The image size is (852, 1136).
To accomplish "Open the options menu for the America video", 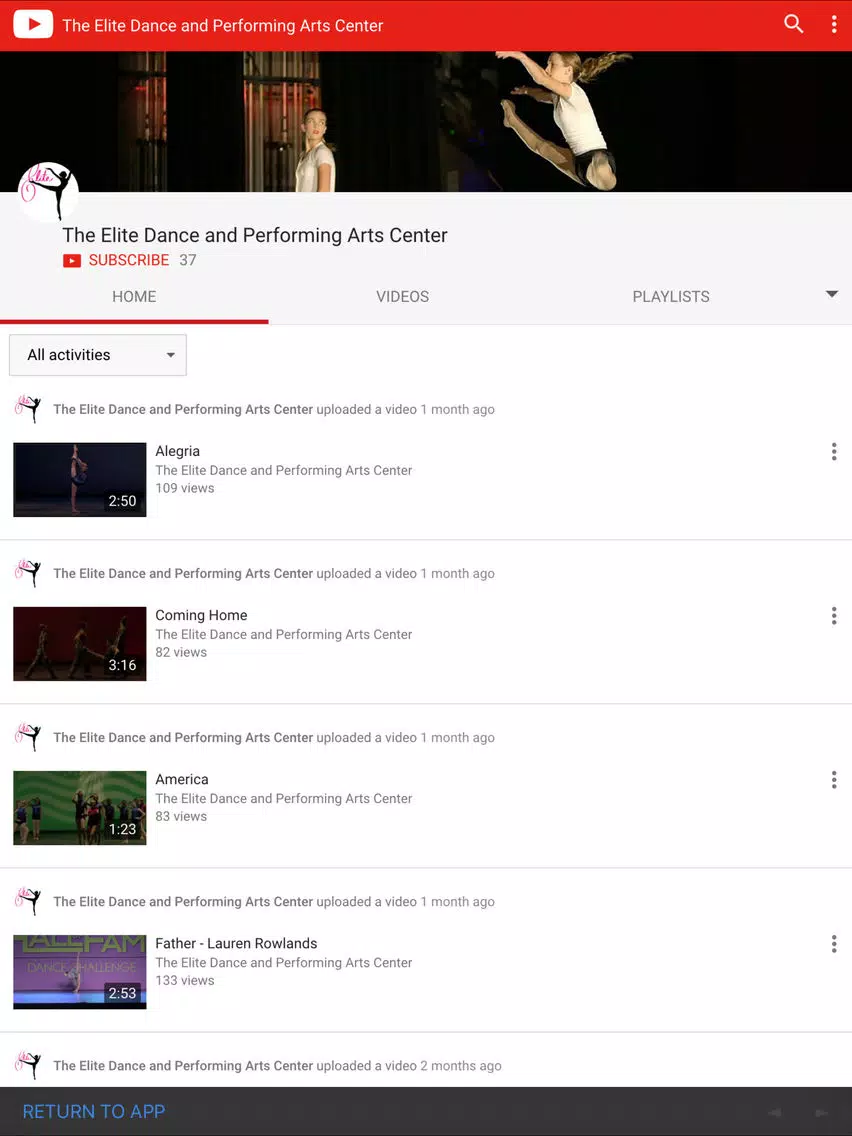I will 834,780.
